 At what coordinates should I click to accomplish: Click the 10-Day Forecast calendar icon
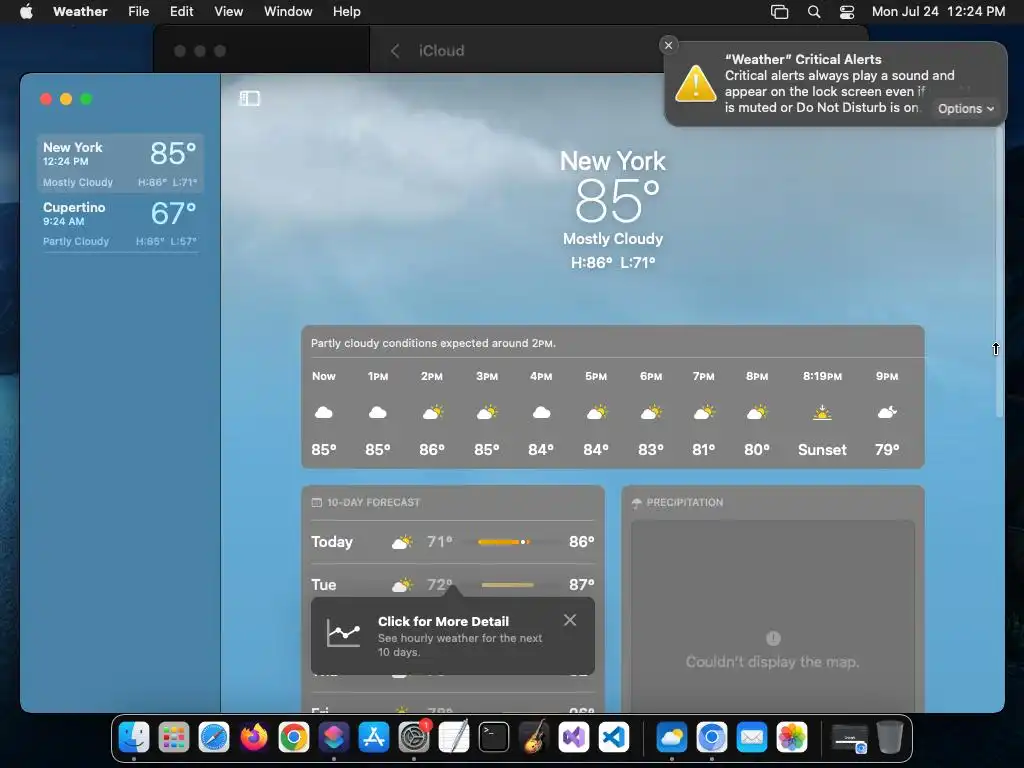point(317,502)
